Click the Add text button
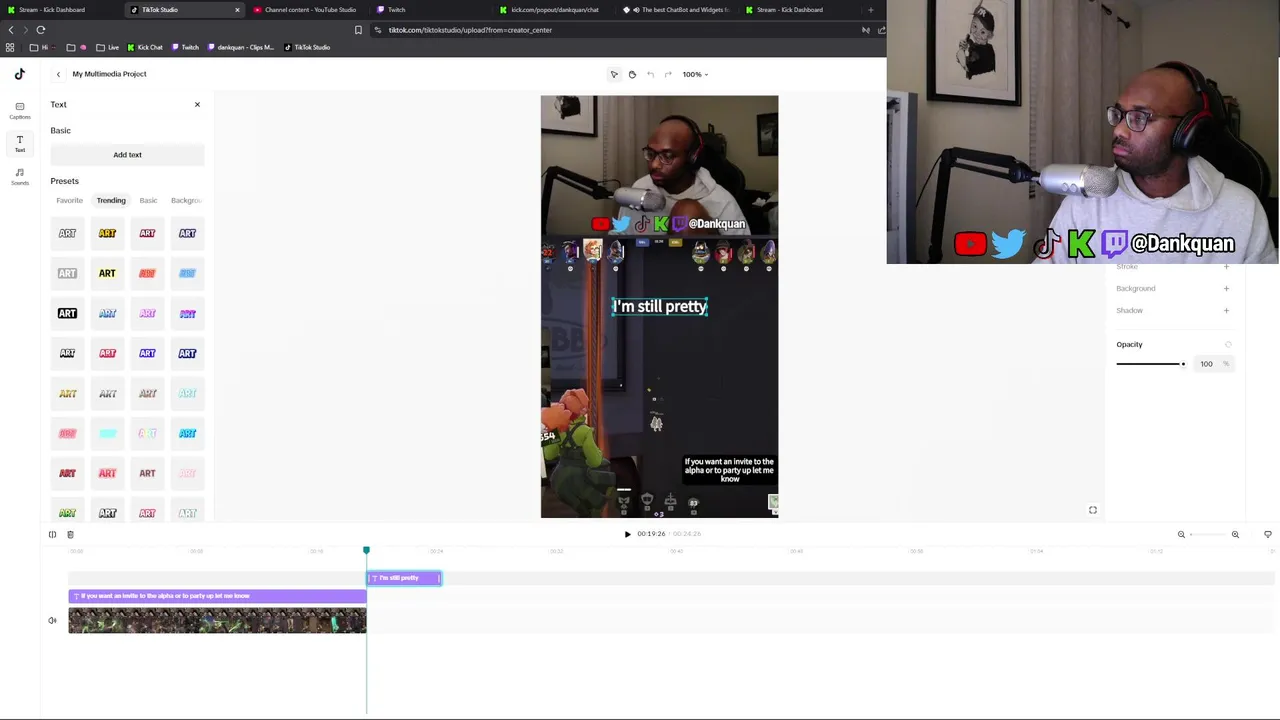Image resolution: width=1280 pixels, height=720 pixels. pyautogui.click(x=127, y=155)
